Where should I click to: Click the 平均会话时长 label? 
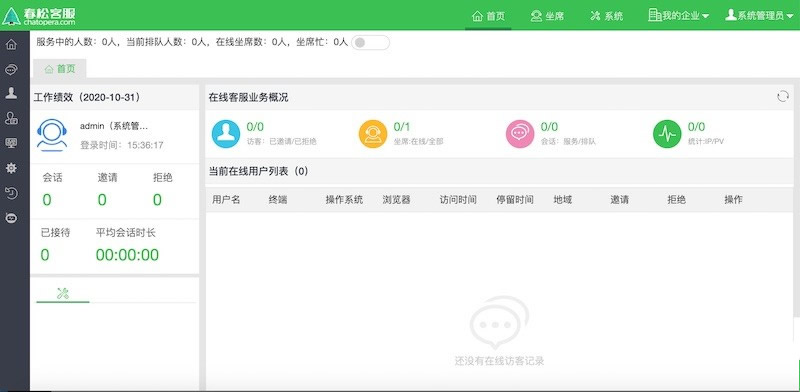click(126, 233)
